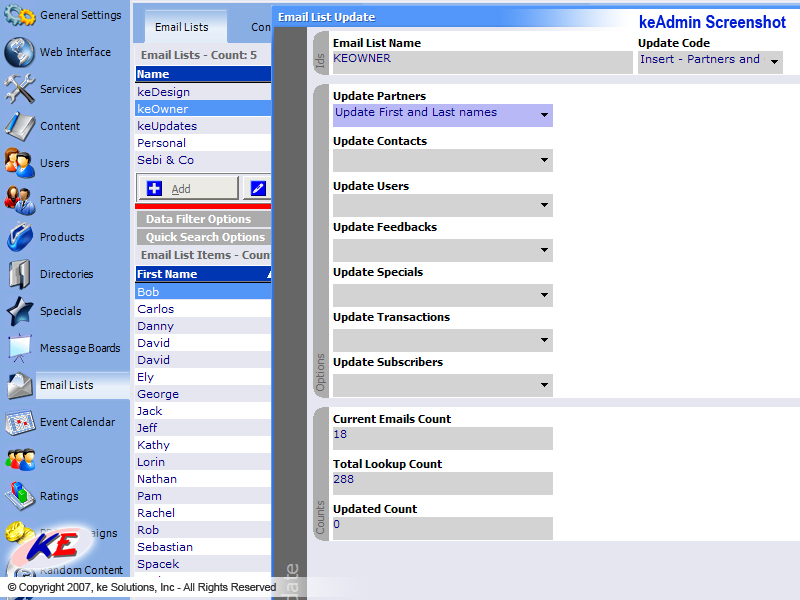Select the keOwner email list
The height and width of the screenshot is (600, 800).
click(x=203, y=109)
